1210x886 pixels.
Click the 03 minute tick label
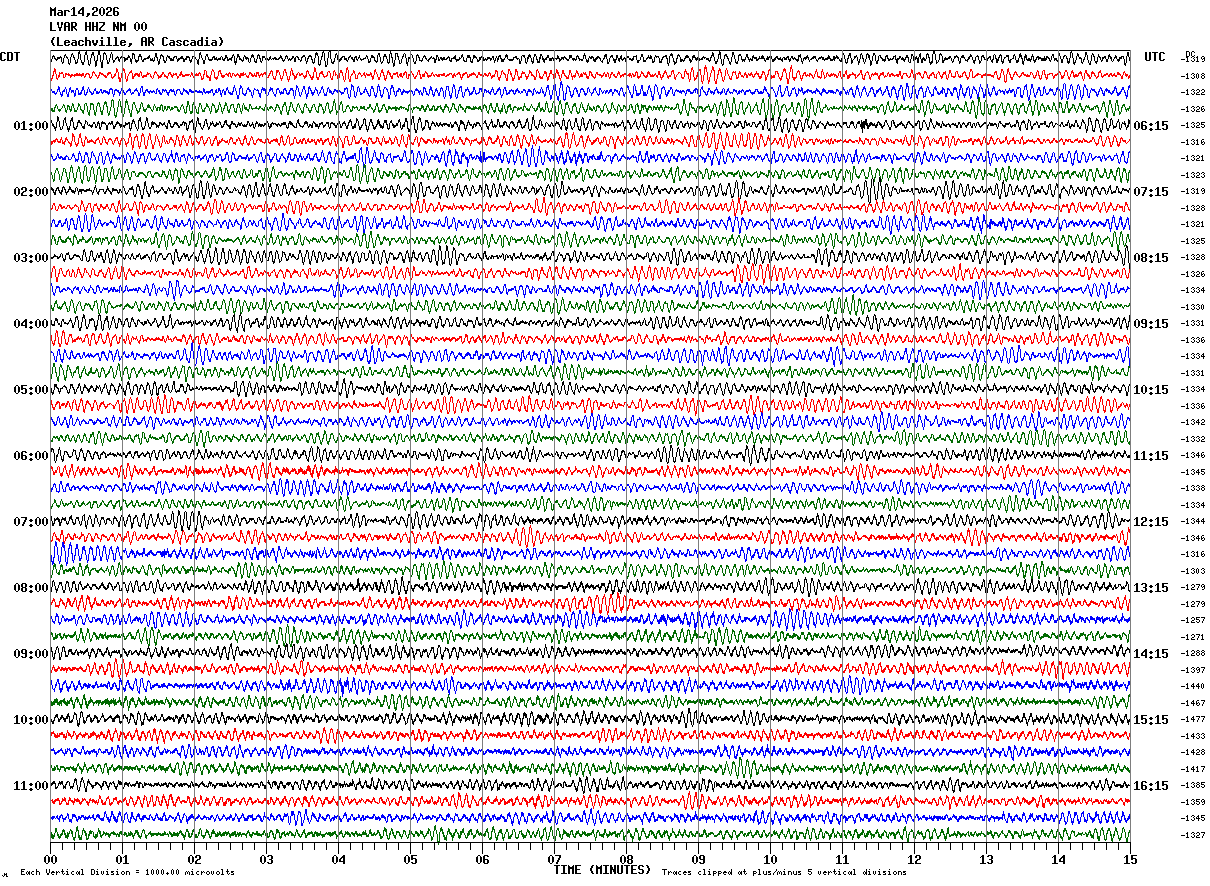click(266, 859)
